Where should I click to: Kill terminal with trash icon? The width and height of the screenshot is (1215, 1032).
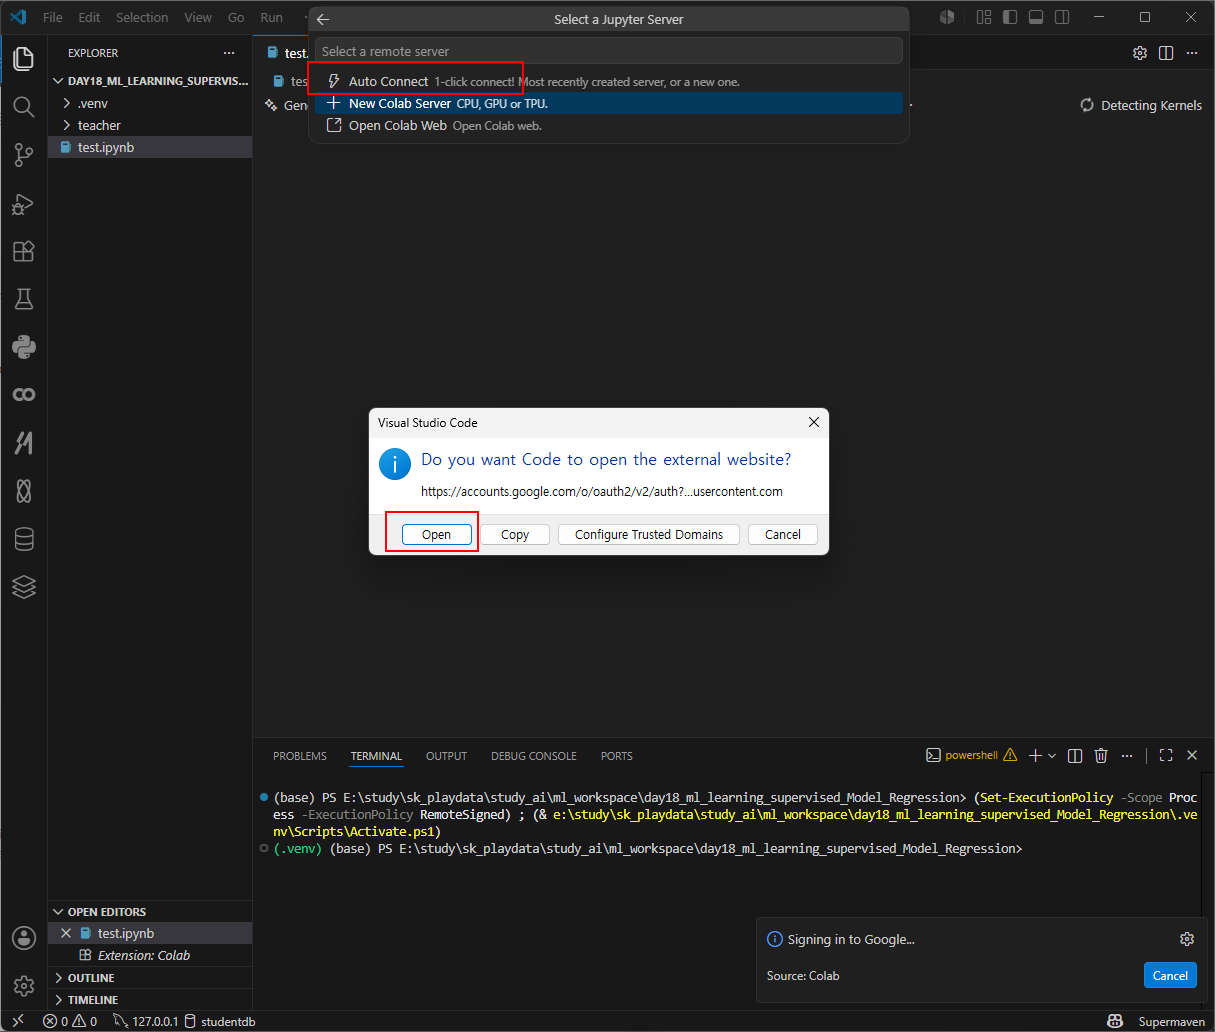pyautogui.click(x=1101, y=756)
